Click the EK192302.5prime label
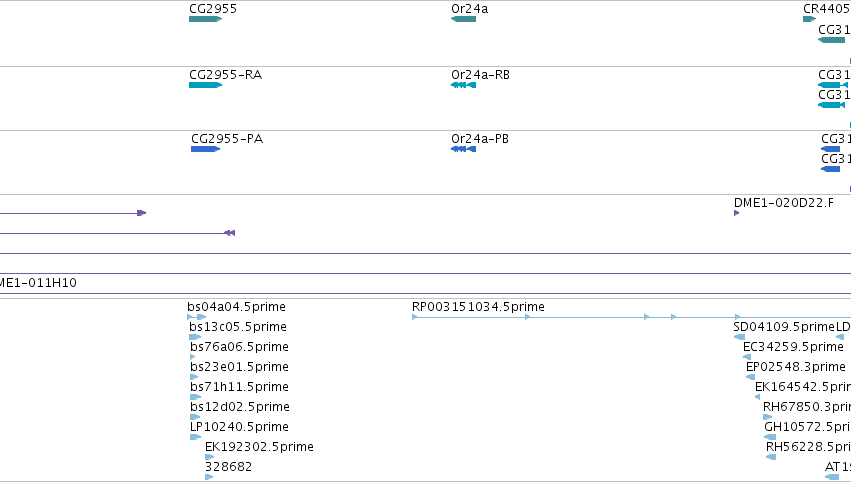851x482 pixels. [259, 447]
